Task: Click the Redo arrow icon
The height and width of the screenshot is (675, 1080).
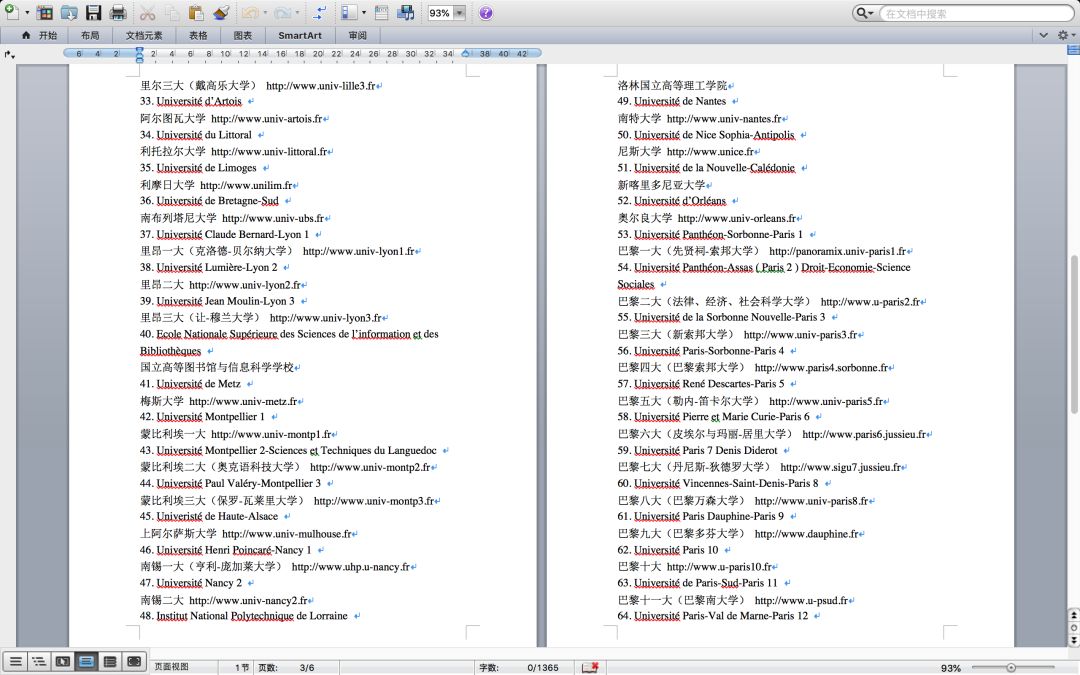Action: point(282,12)
